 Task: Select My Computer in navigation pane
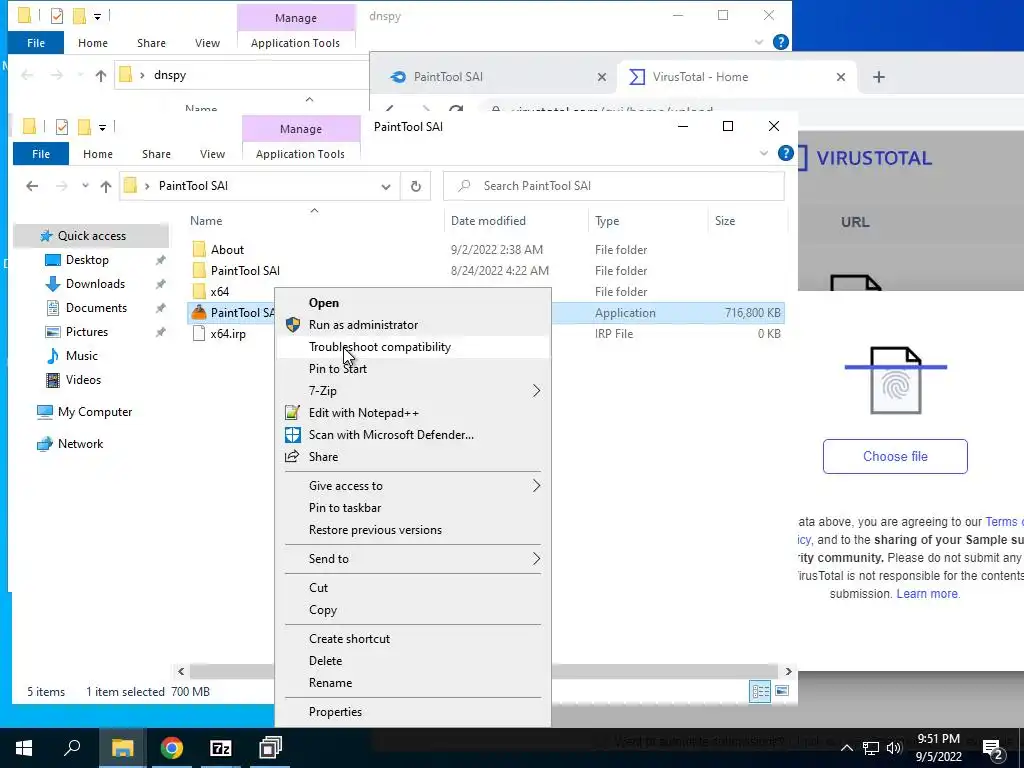pyautogui.click(x=95, y=412)
